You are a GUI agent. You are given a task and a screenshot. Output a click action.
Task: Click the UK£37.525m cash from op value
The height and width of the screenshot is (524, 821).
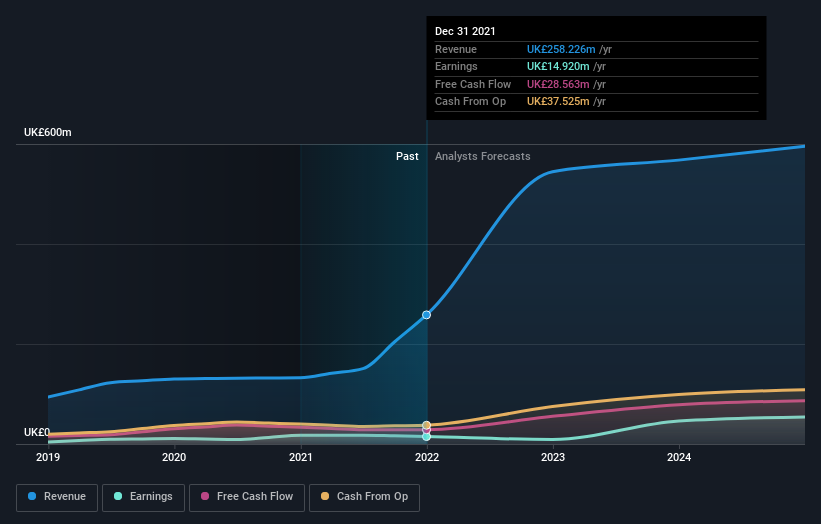click(558, 102)
